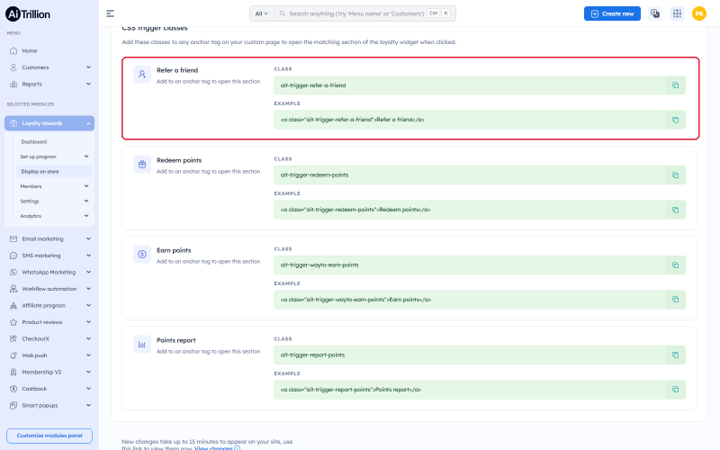Collapse the sidebar with the hamburger icon
The image size is (720, 450).
110,14
